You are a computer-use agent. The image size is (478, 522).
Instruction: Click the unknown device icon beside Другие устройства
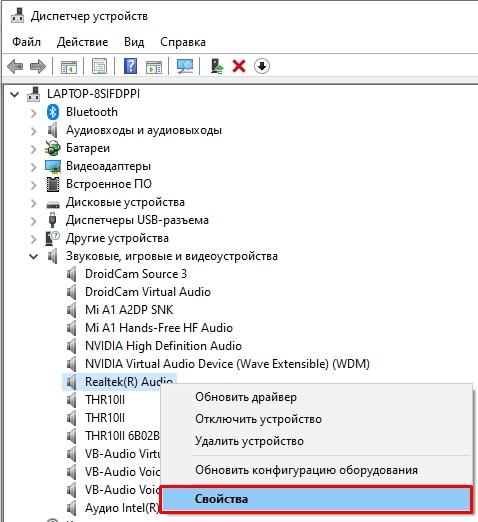coord(52,238)
